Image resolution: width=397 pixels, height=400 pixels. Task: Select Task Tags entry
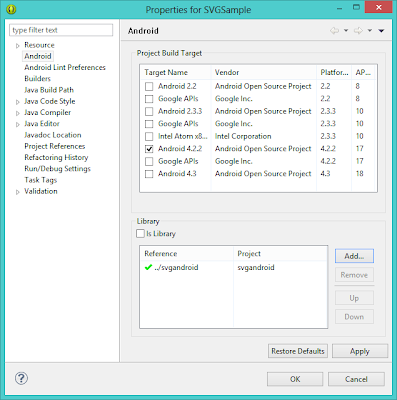tap(40, 180)
